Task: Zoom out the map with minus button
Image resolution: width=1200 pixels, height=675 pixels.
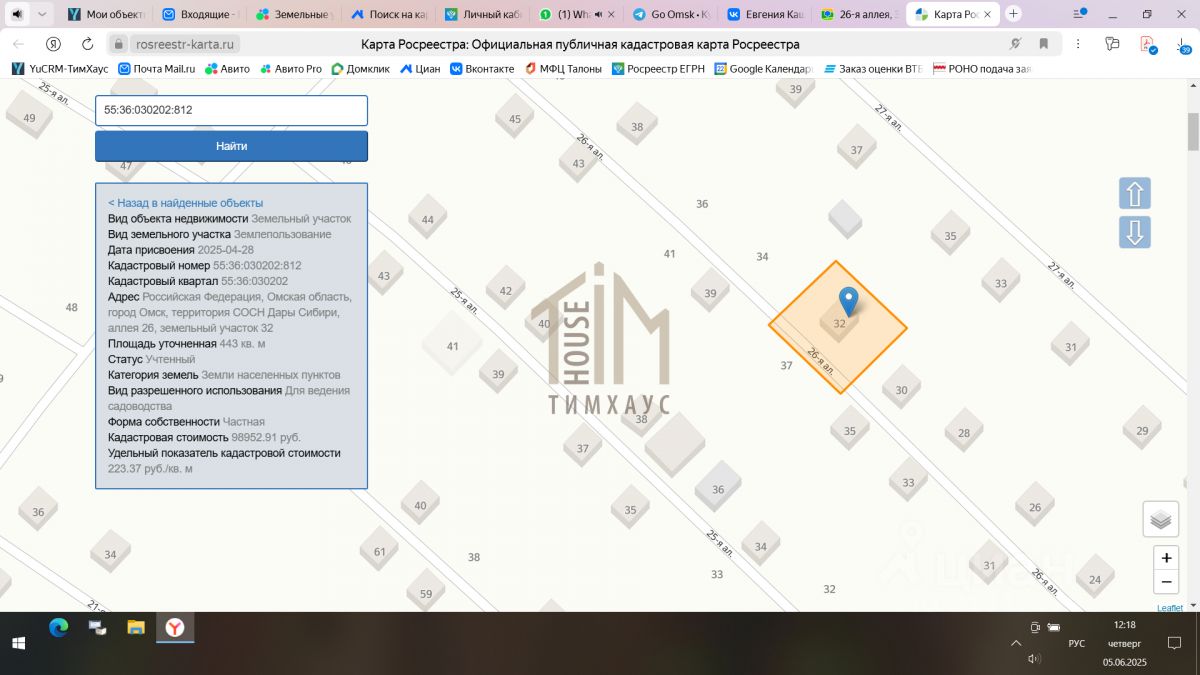Action: (x=1166, y=582)
